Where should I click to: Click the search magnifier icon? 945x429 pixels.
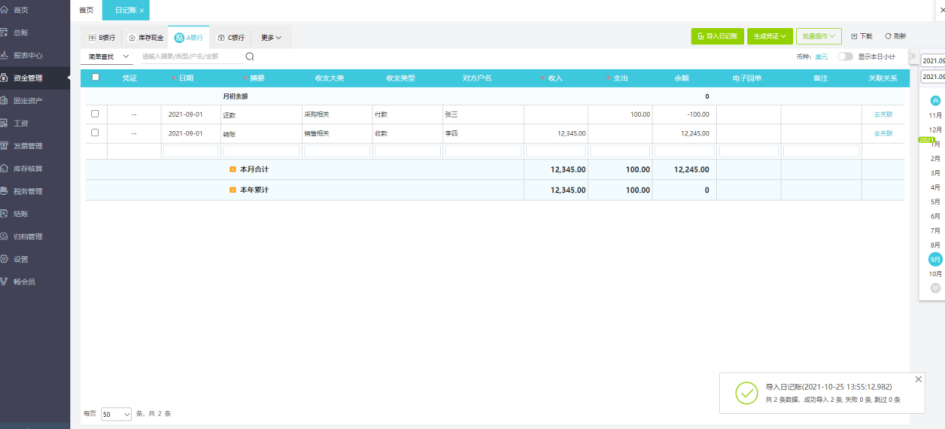(250, 56)
